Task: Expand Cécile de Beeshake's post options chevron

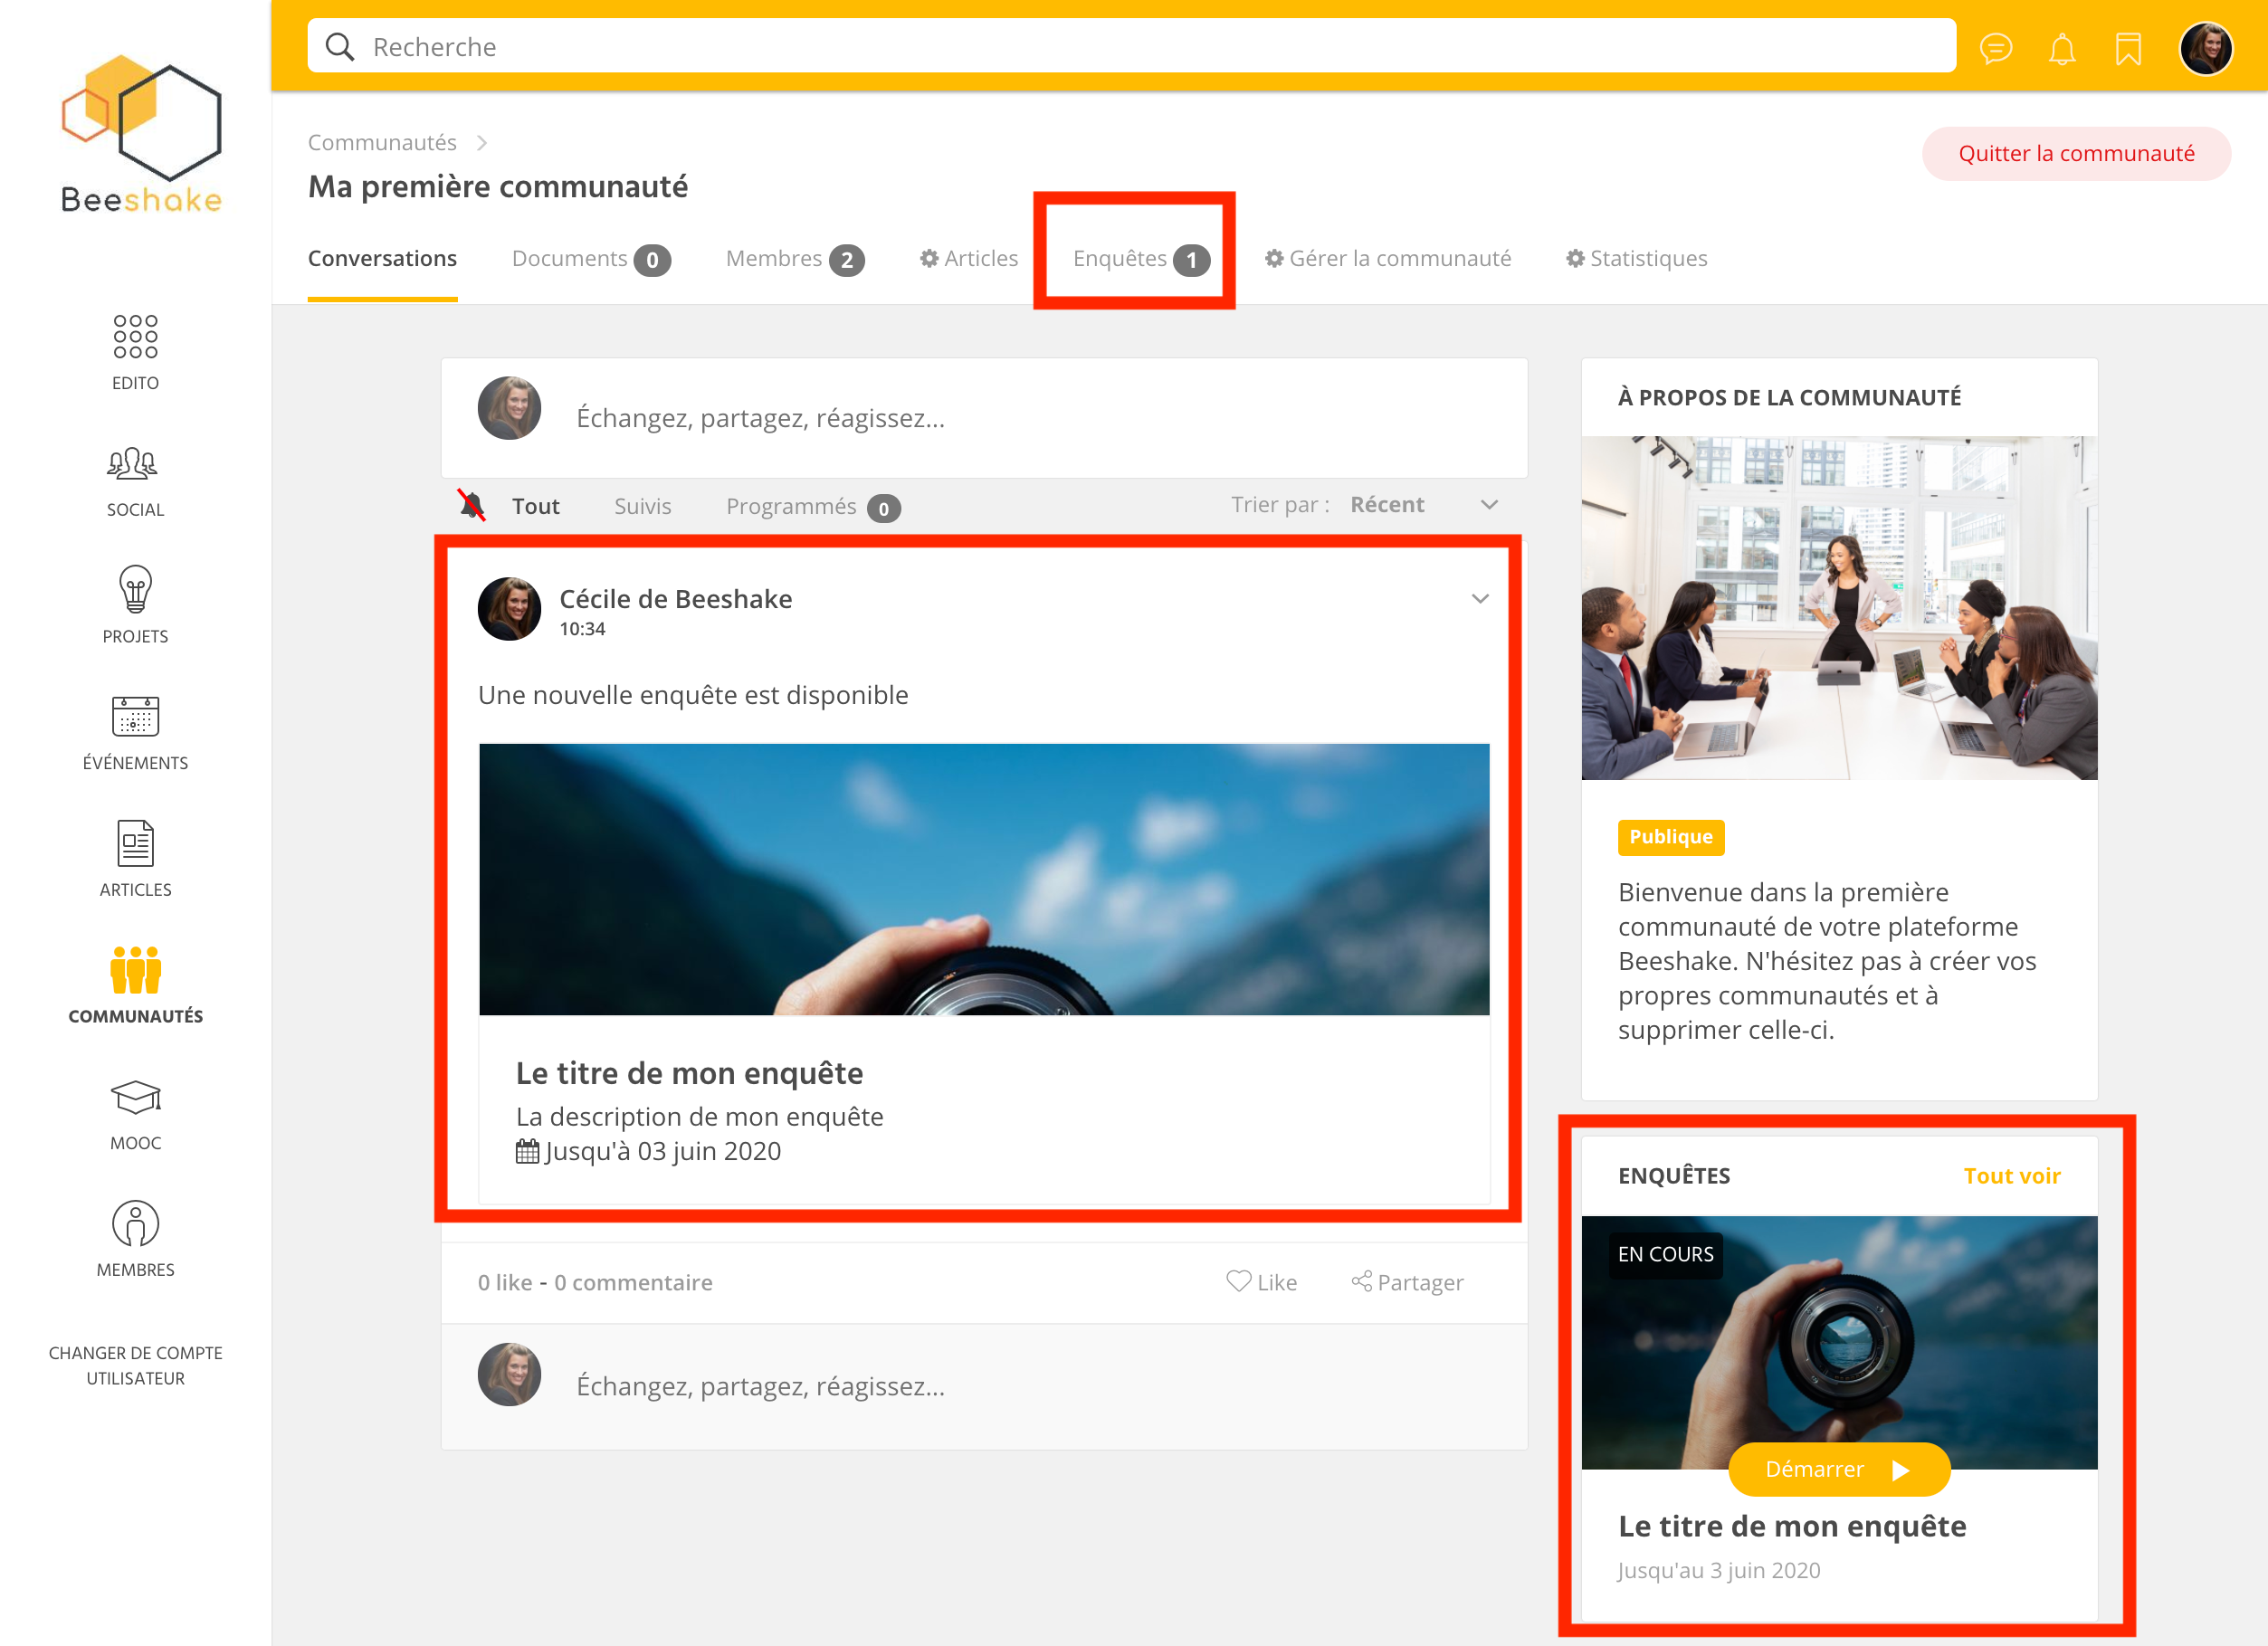Action: (x=1480, y=599)
